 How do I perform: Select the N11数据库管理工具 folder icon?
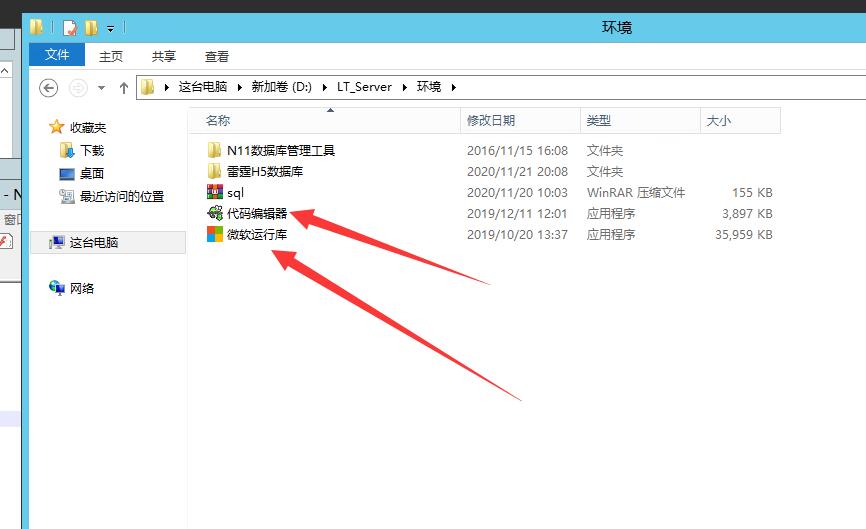(x=214, y=150)
